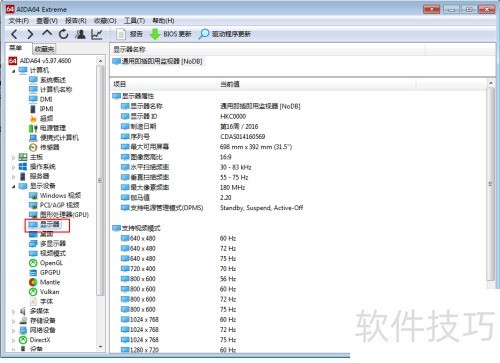Image resolution: width=500 pixels, height=363 pixels.
Task: Select 显示器 monitor tree item
Action: tap(45, 225)
